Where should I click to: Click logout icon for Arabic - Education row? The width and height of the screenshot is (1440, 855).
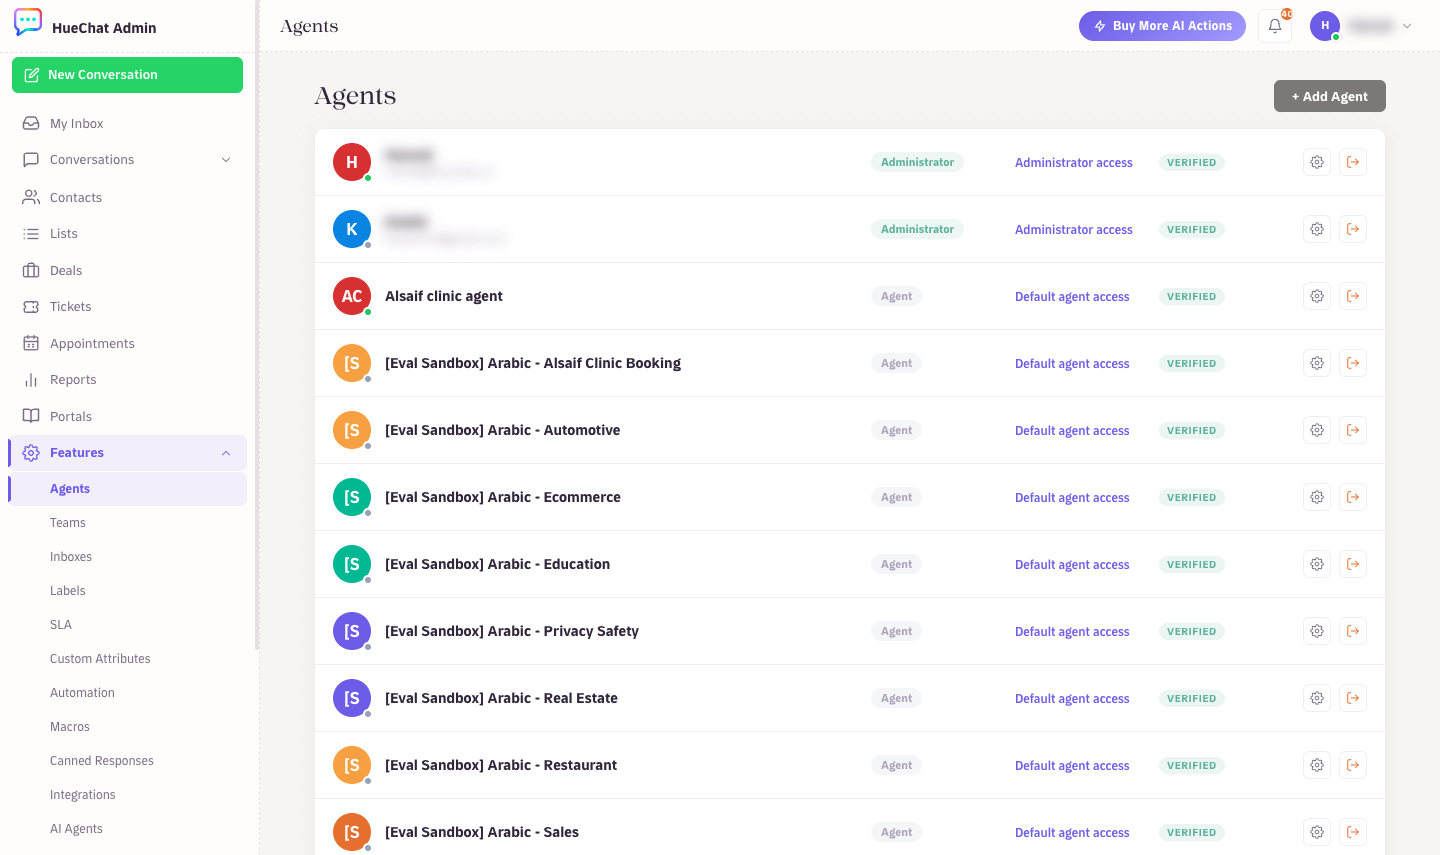point(1353,564)
